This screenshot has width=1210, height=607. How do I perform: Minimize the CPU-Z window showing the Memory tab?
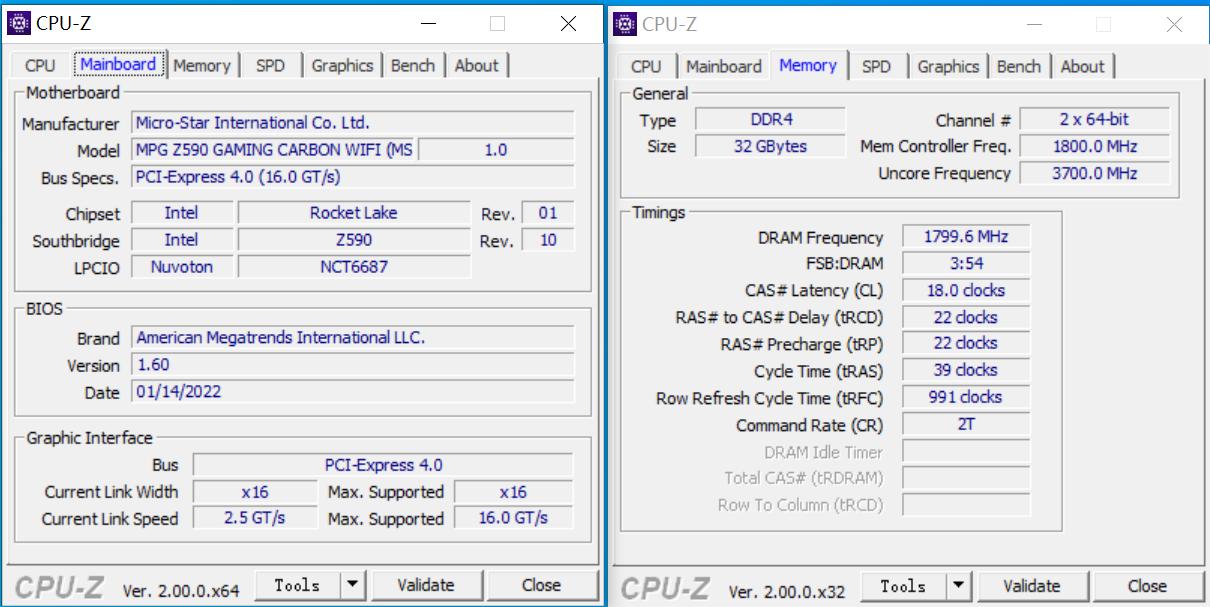point(1034,24)
